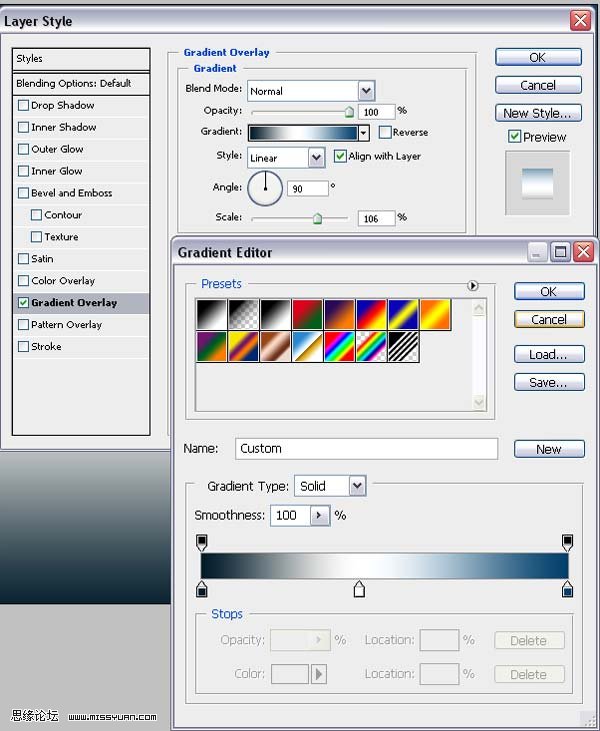
Task: Click the Scale percentage field
Action: [x=376, y=218]
